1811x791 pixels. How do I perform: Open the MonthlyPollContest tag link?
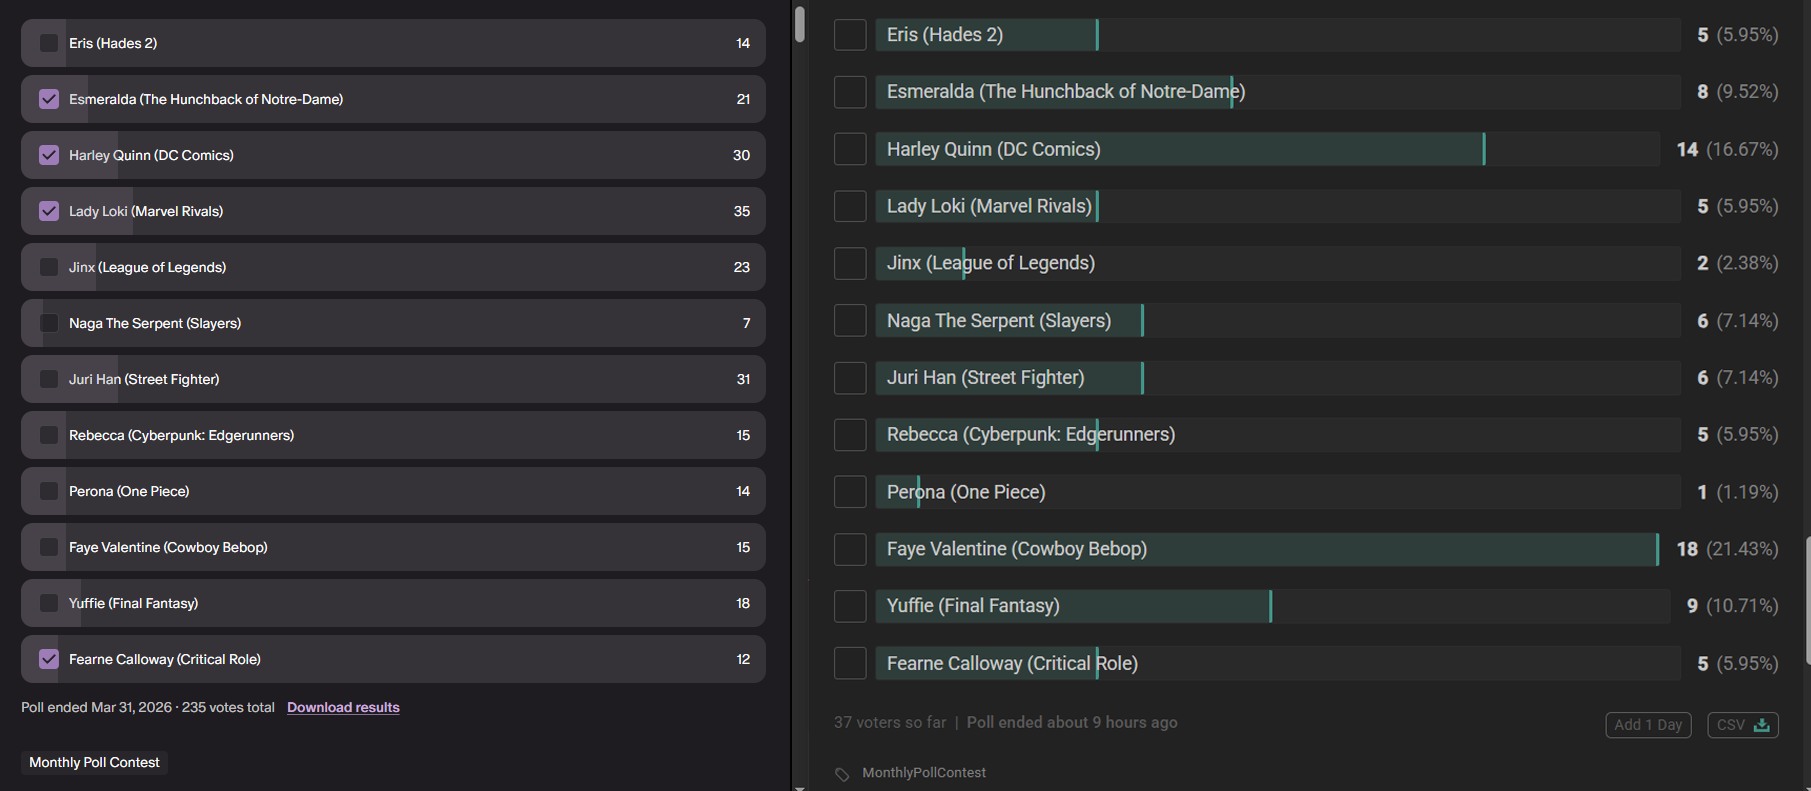pyautogui.click(x=923, y=773)
